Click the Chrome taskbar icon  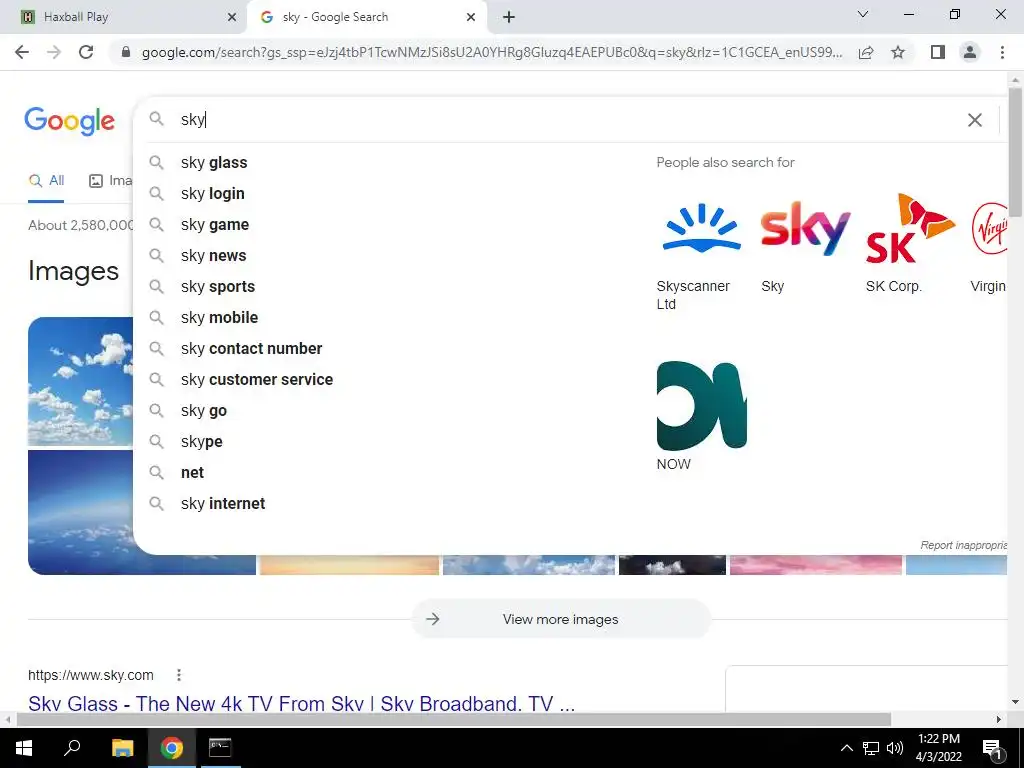click(x=172, y=748)
